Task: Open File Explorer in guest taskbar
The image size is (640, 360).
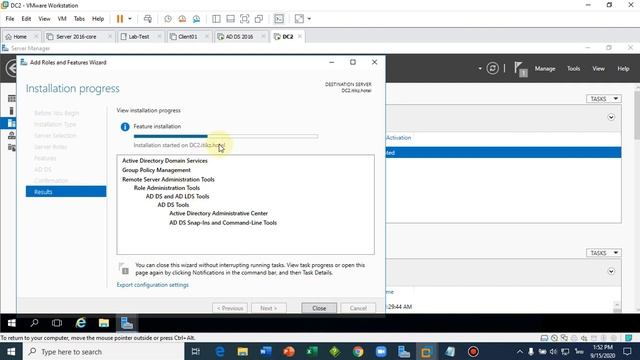Action: coord(104,323)
